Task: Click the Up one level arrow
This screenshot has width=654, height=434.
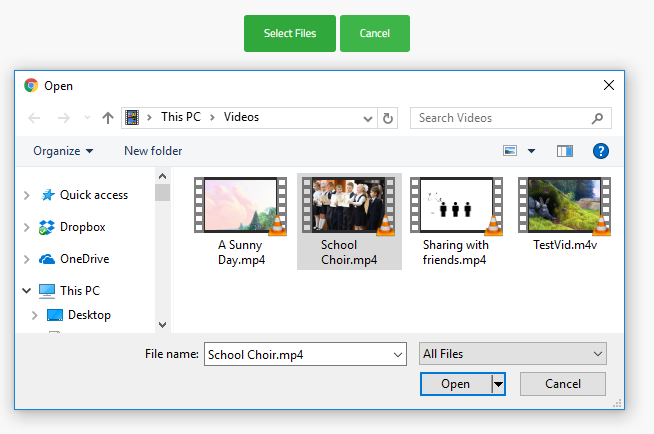Action: [108, 118]
